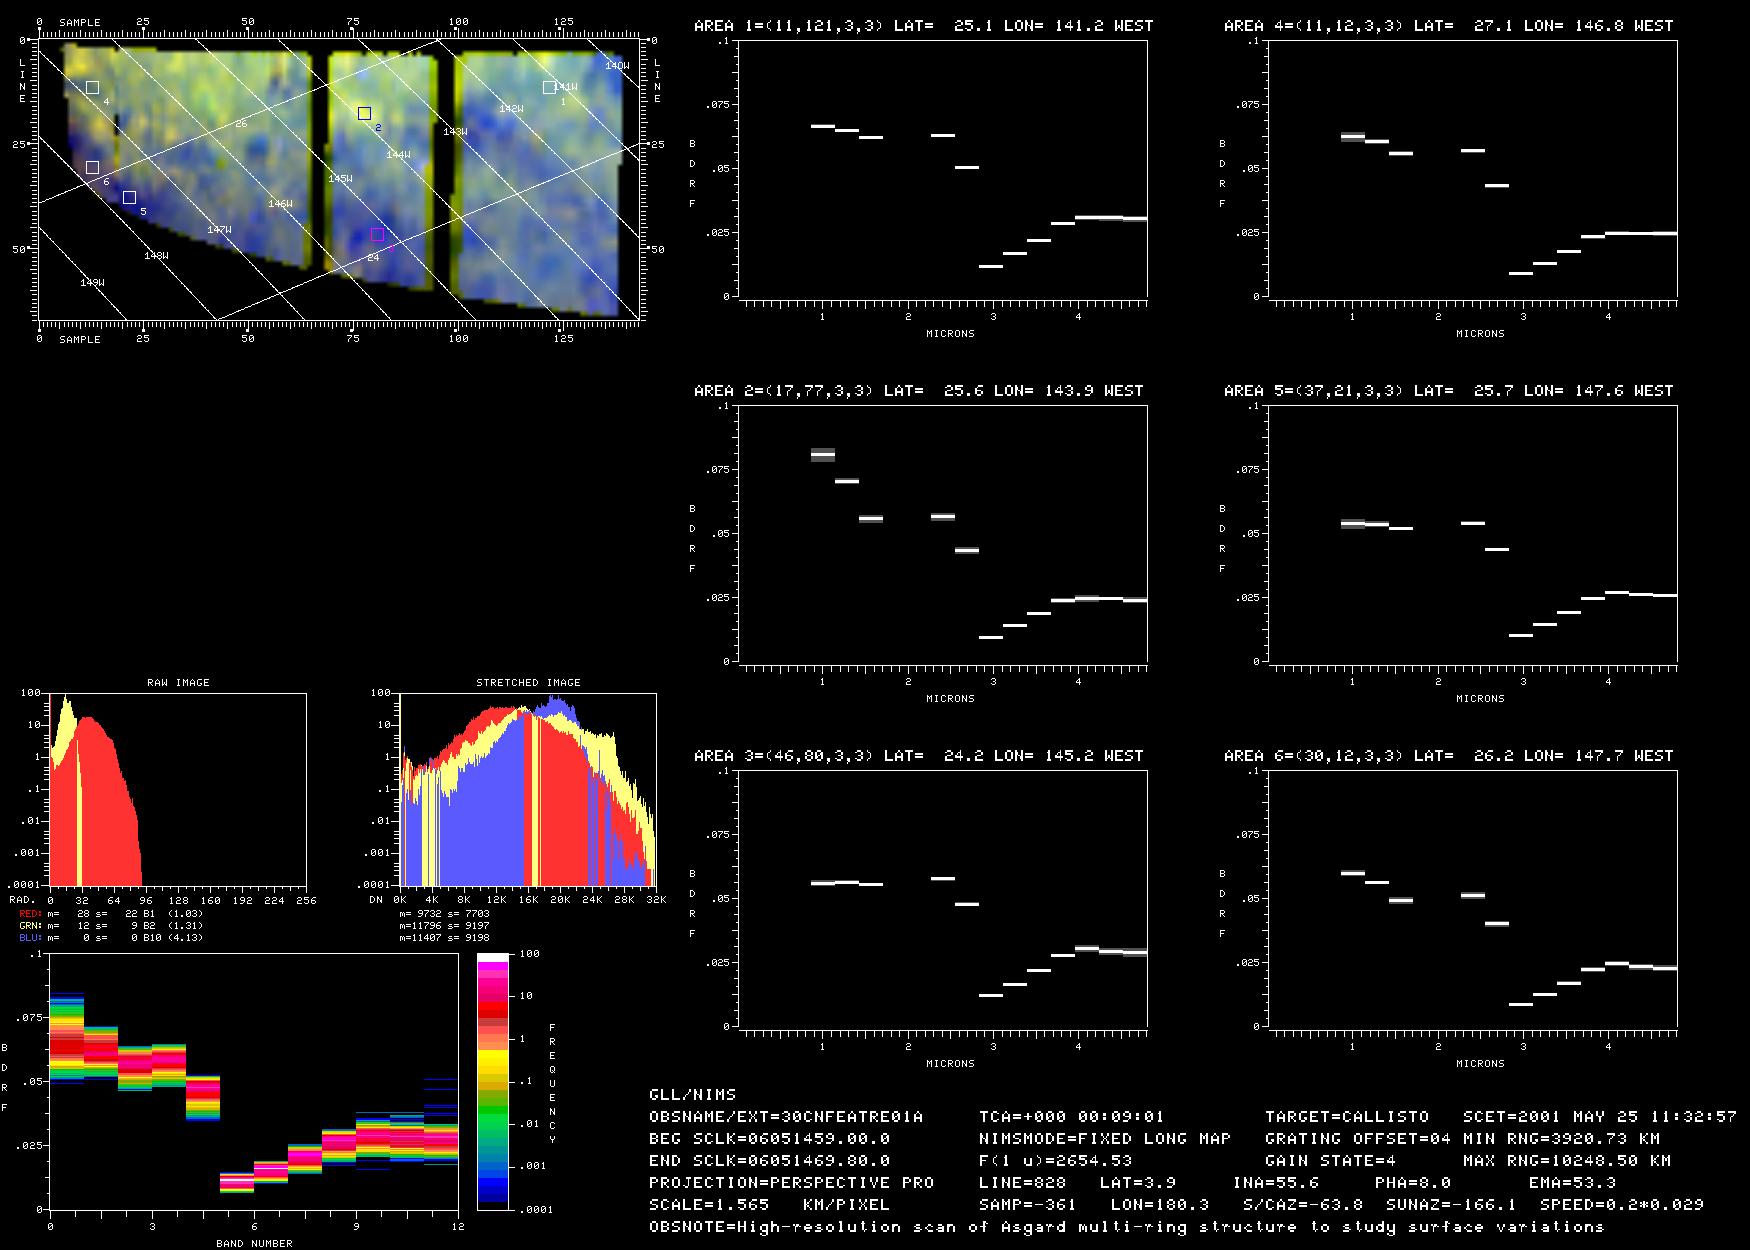Select the area 5 marker box on the map
Image resolution: width=1750 pixels, height=1250 pixels.
(x=129, y=198)
